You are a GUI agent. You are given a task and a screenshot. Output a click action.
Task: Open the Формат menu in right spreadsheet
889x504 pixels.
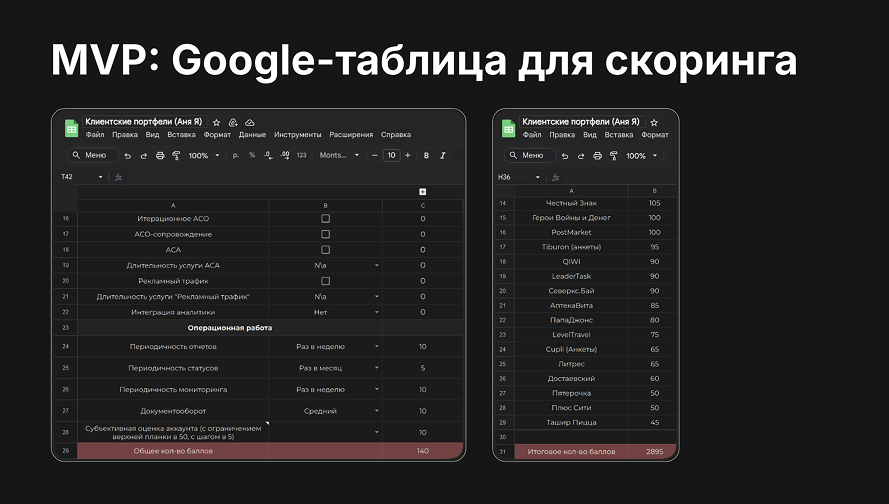coord(655,135)
